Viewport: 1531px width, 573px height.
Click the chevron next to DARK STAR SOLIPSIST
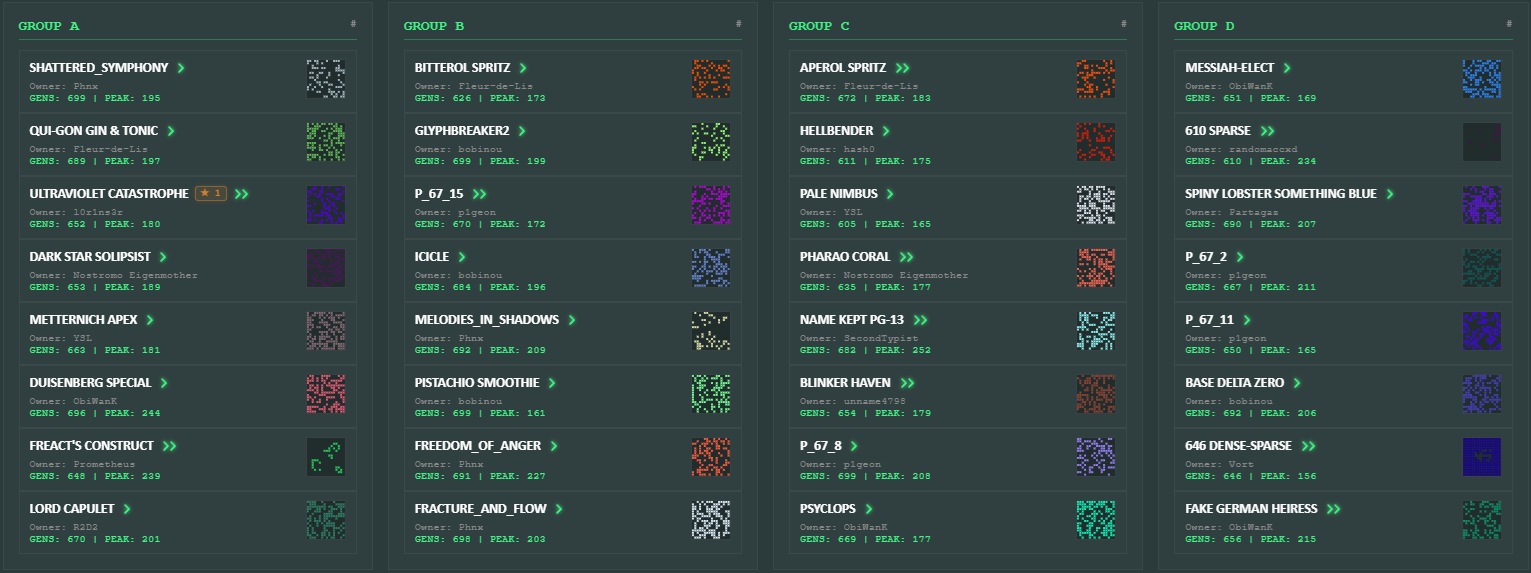pyautogui.click(x=163, y=257)
